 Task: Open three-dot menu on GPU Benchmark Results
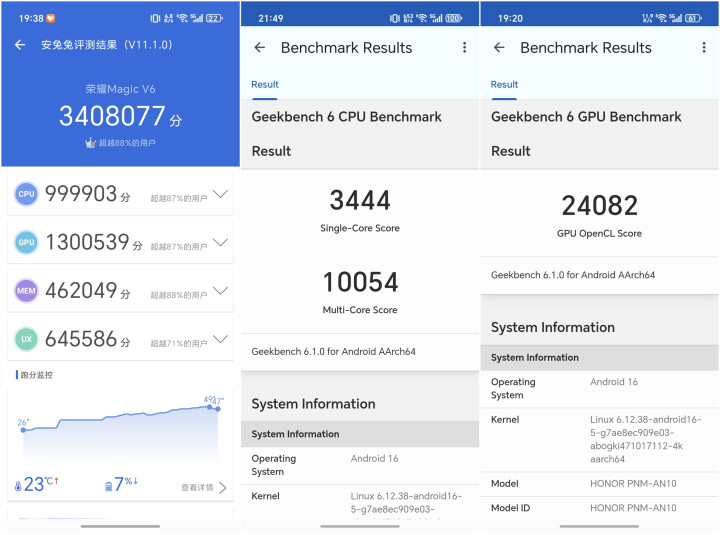[x=703, y=48]
